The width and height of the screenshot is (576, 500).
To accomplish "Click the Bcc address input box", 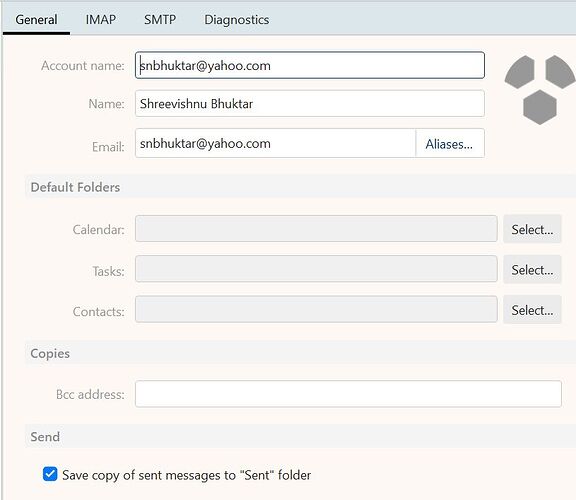I will pyautogui.click(x=348, y=394).
